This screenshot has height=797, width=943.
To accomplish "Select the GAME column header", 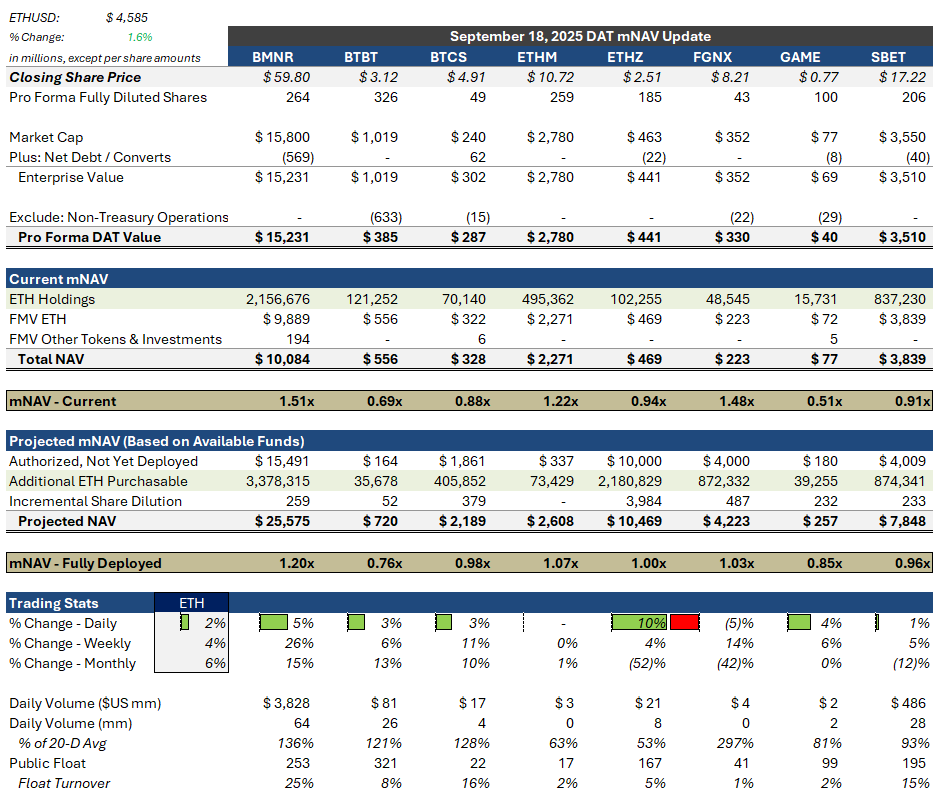I will 800,57.
